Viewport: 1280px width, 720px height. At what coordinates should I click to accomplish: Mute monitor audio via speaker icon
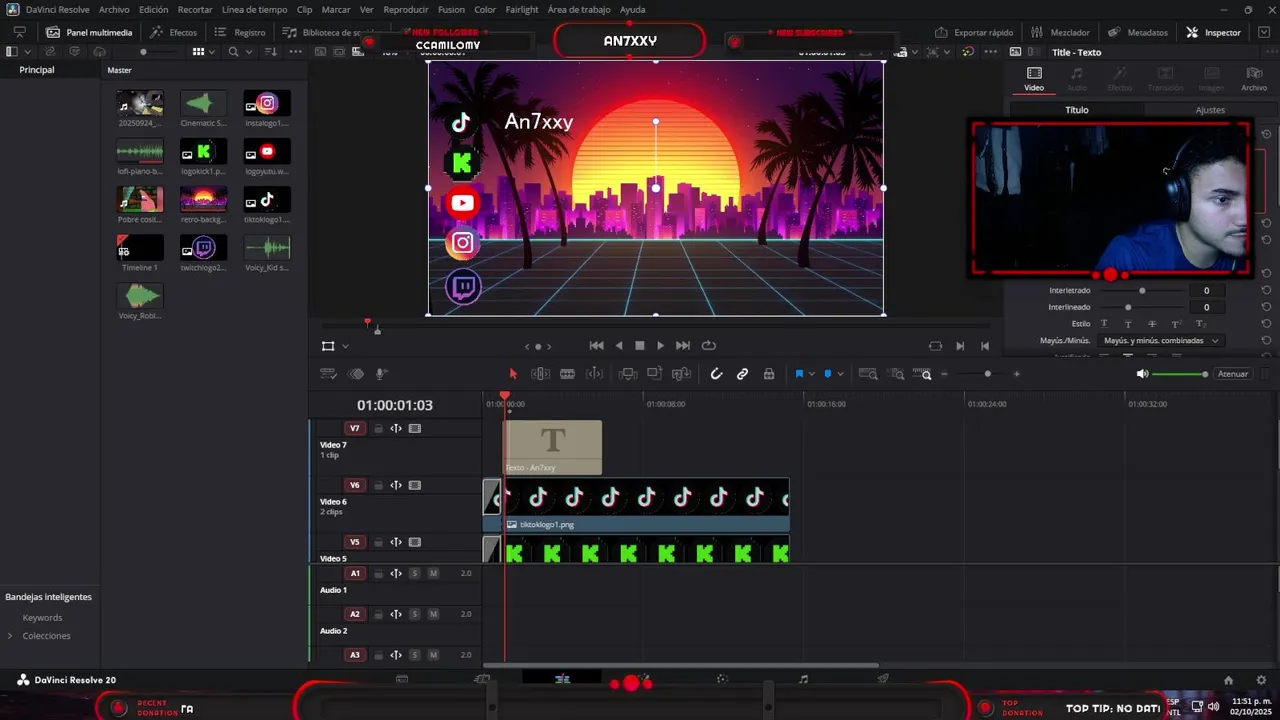pos(1142,374)
